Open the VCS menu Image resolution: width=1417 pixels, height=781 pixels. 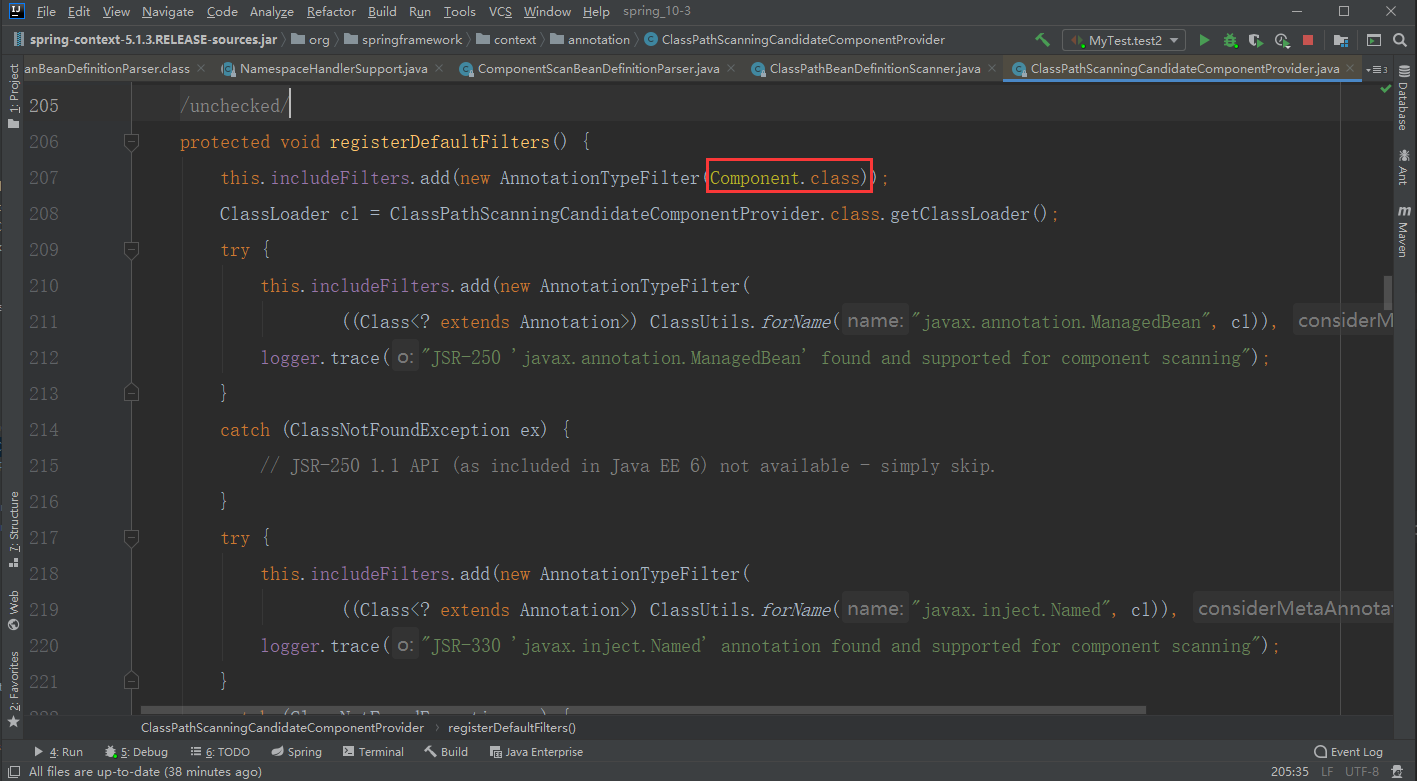[x=500, y=12]
